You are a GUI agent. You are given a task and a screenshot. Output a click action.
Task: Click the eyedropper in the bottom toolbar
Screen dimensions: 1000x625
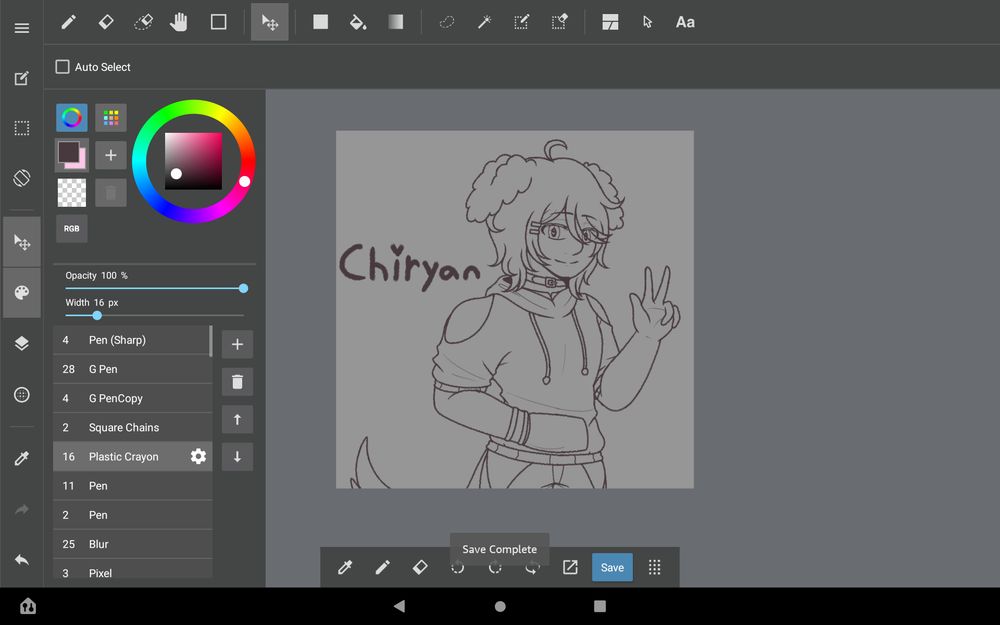[345, 567]
